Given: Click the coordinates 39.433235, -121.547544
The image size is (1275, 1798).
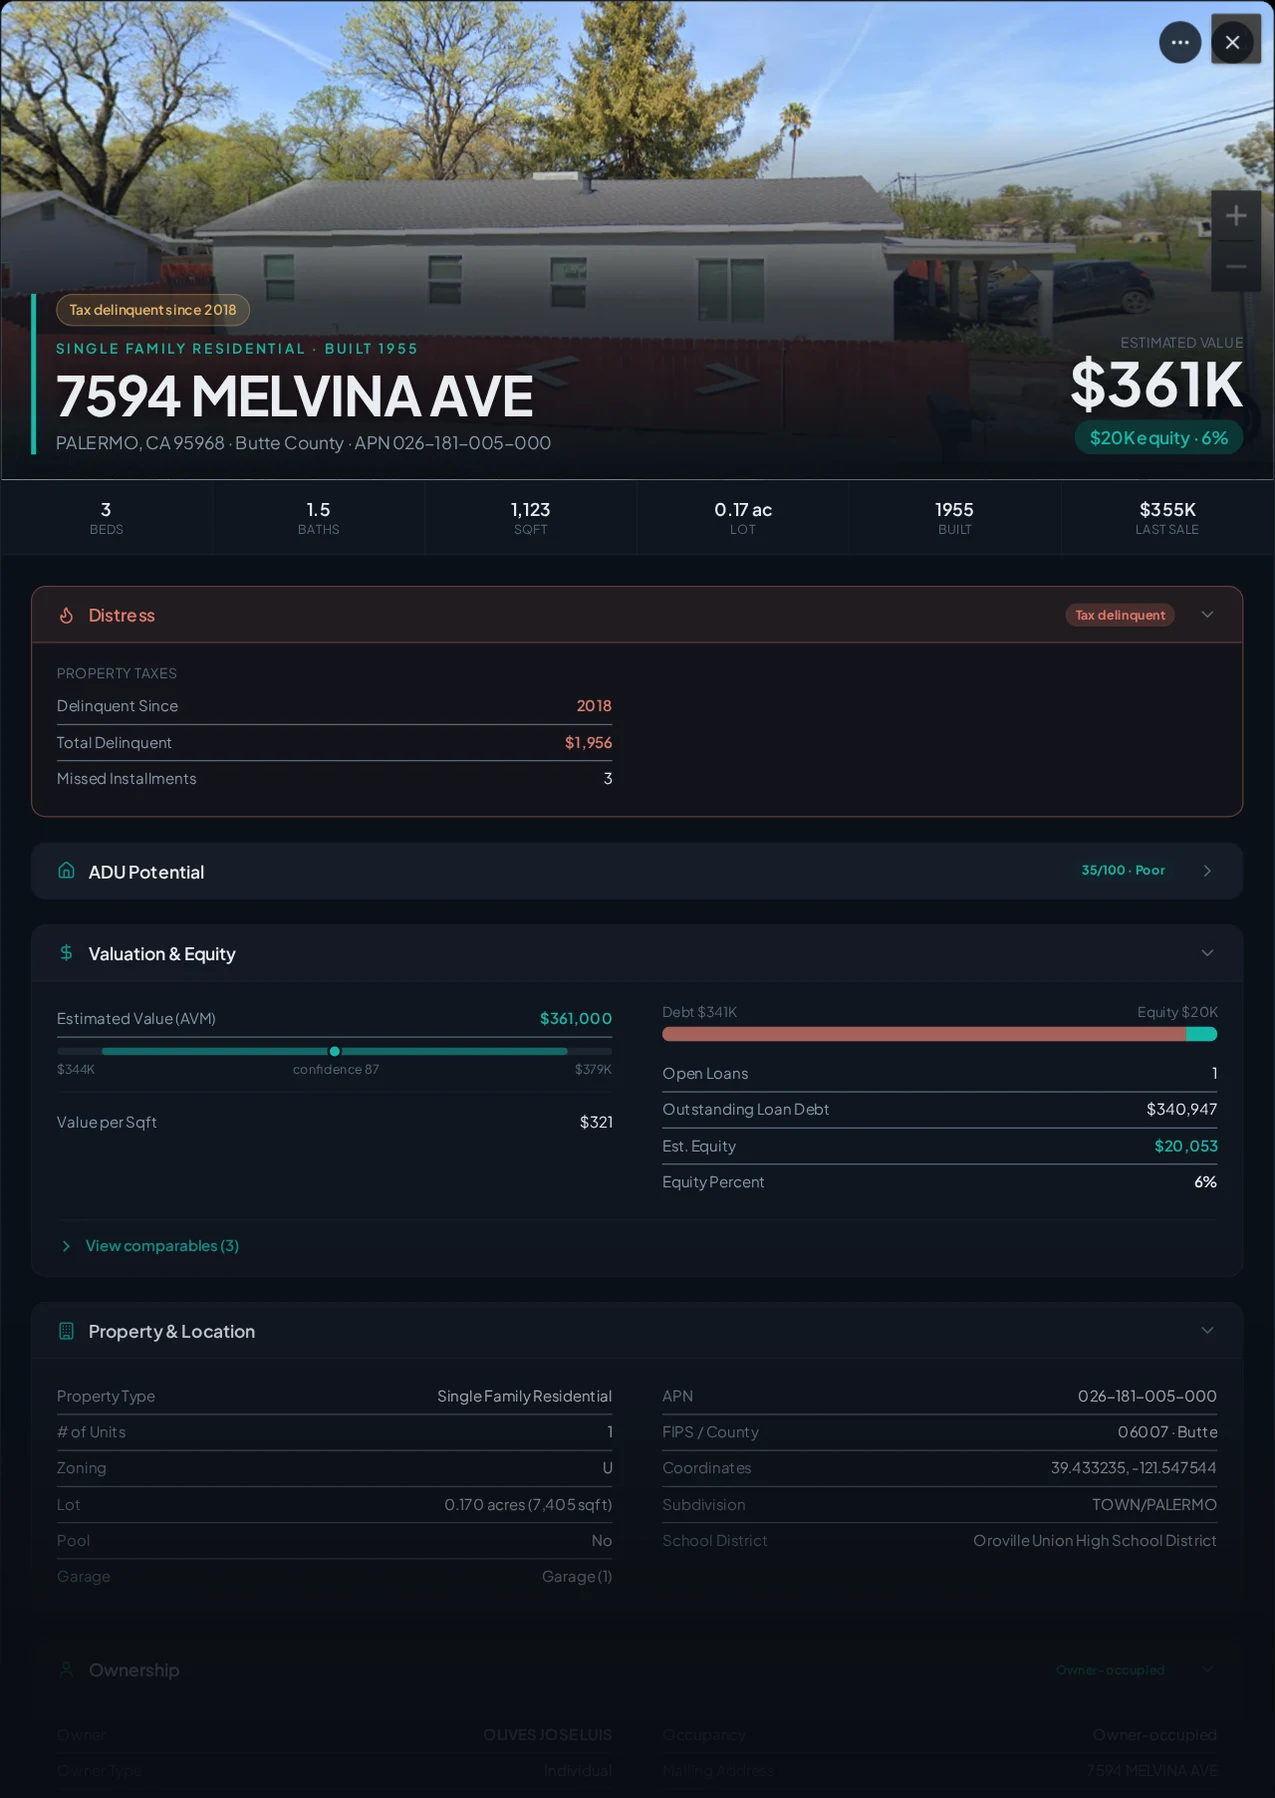Looking at the screenshot, I should pos(1134,1468).
